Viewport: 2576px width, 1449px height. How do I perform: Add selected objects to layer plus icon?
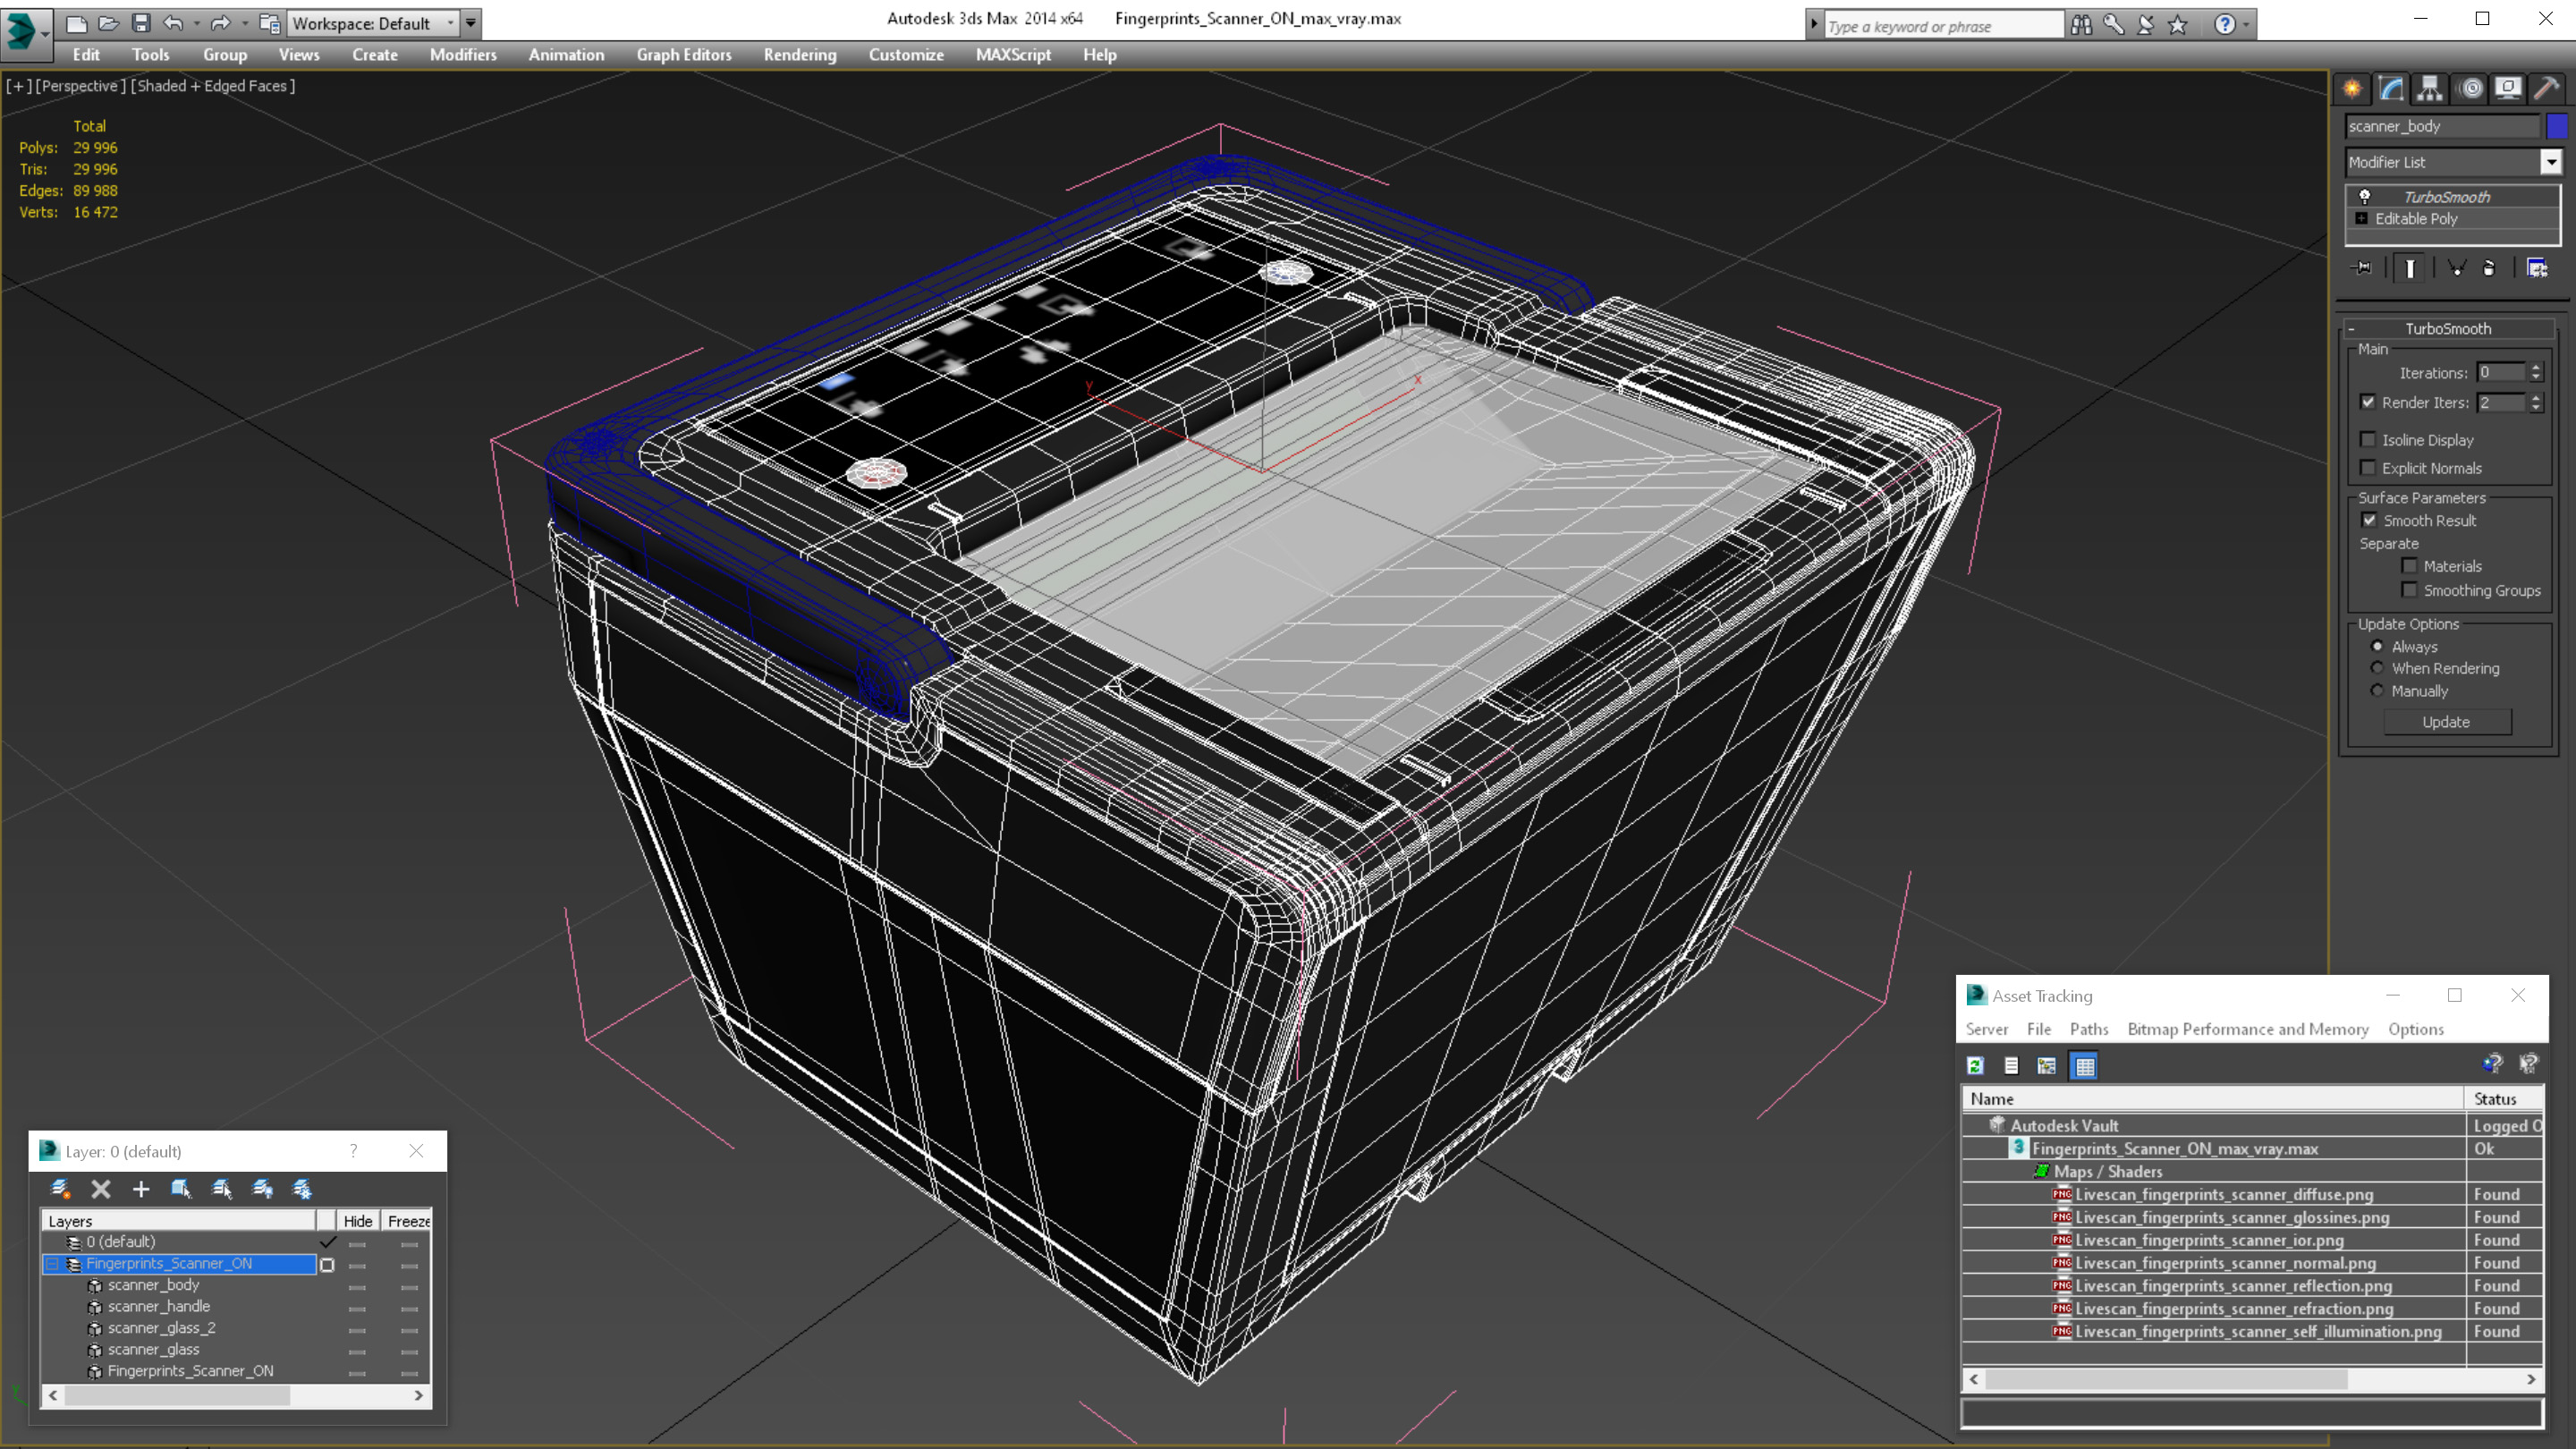click(x=141, y=1189)
